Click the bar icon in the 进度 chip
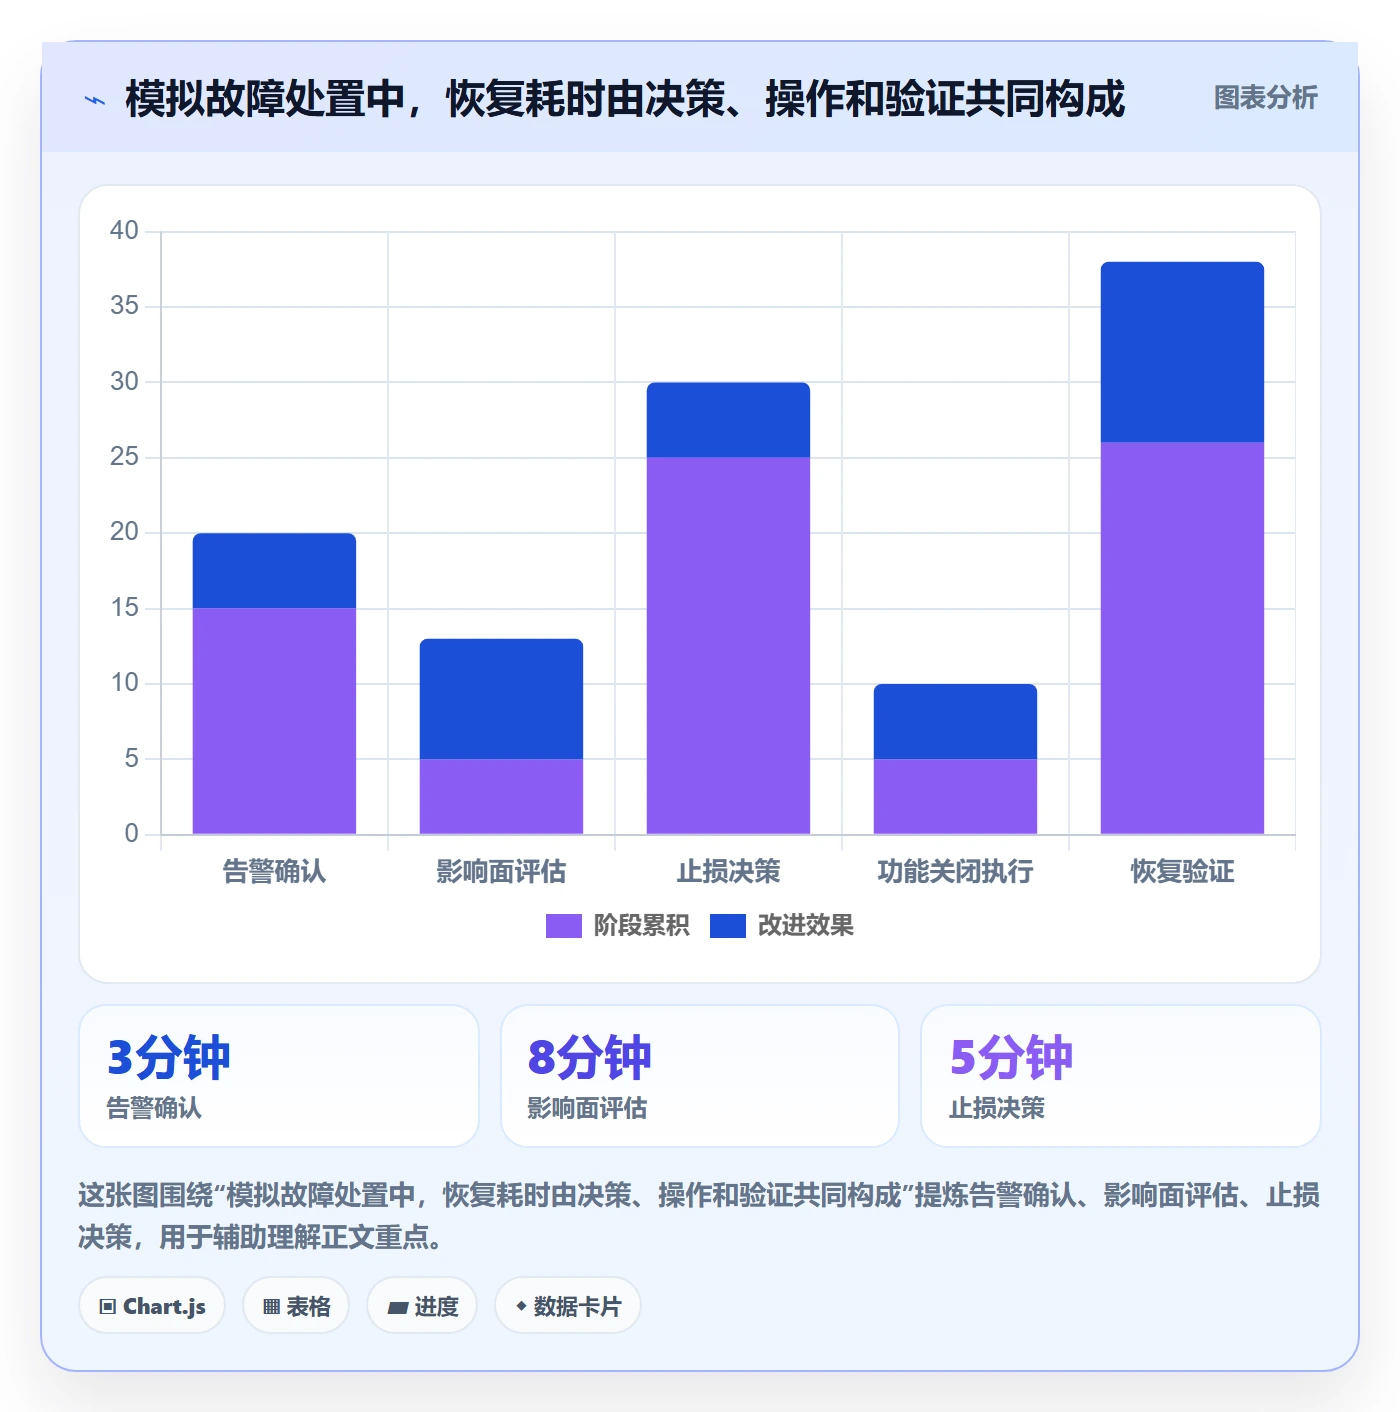The width and height of the screenshot is (1400, 1412). point(397,1307)
